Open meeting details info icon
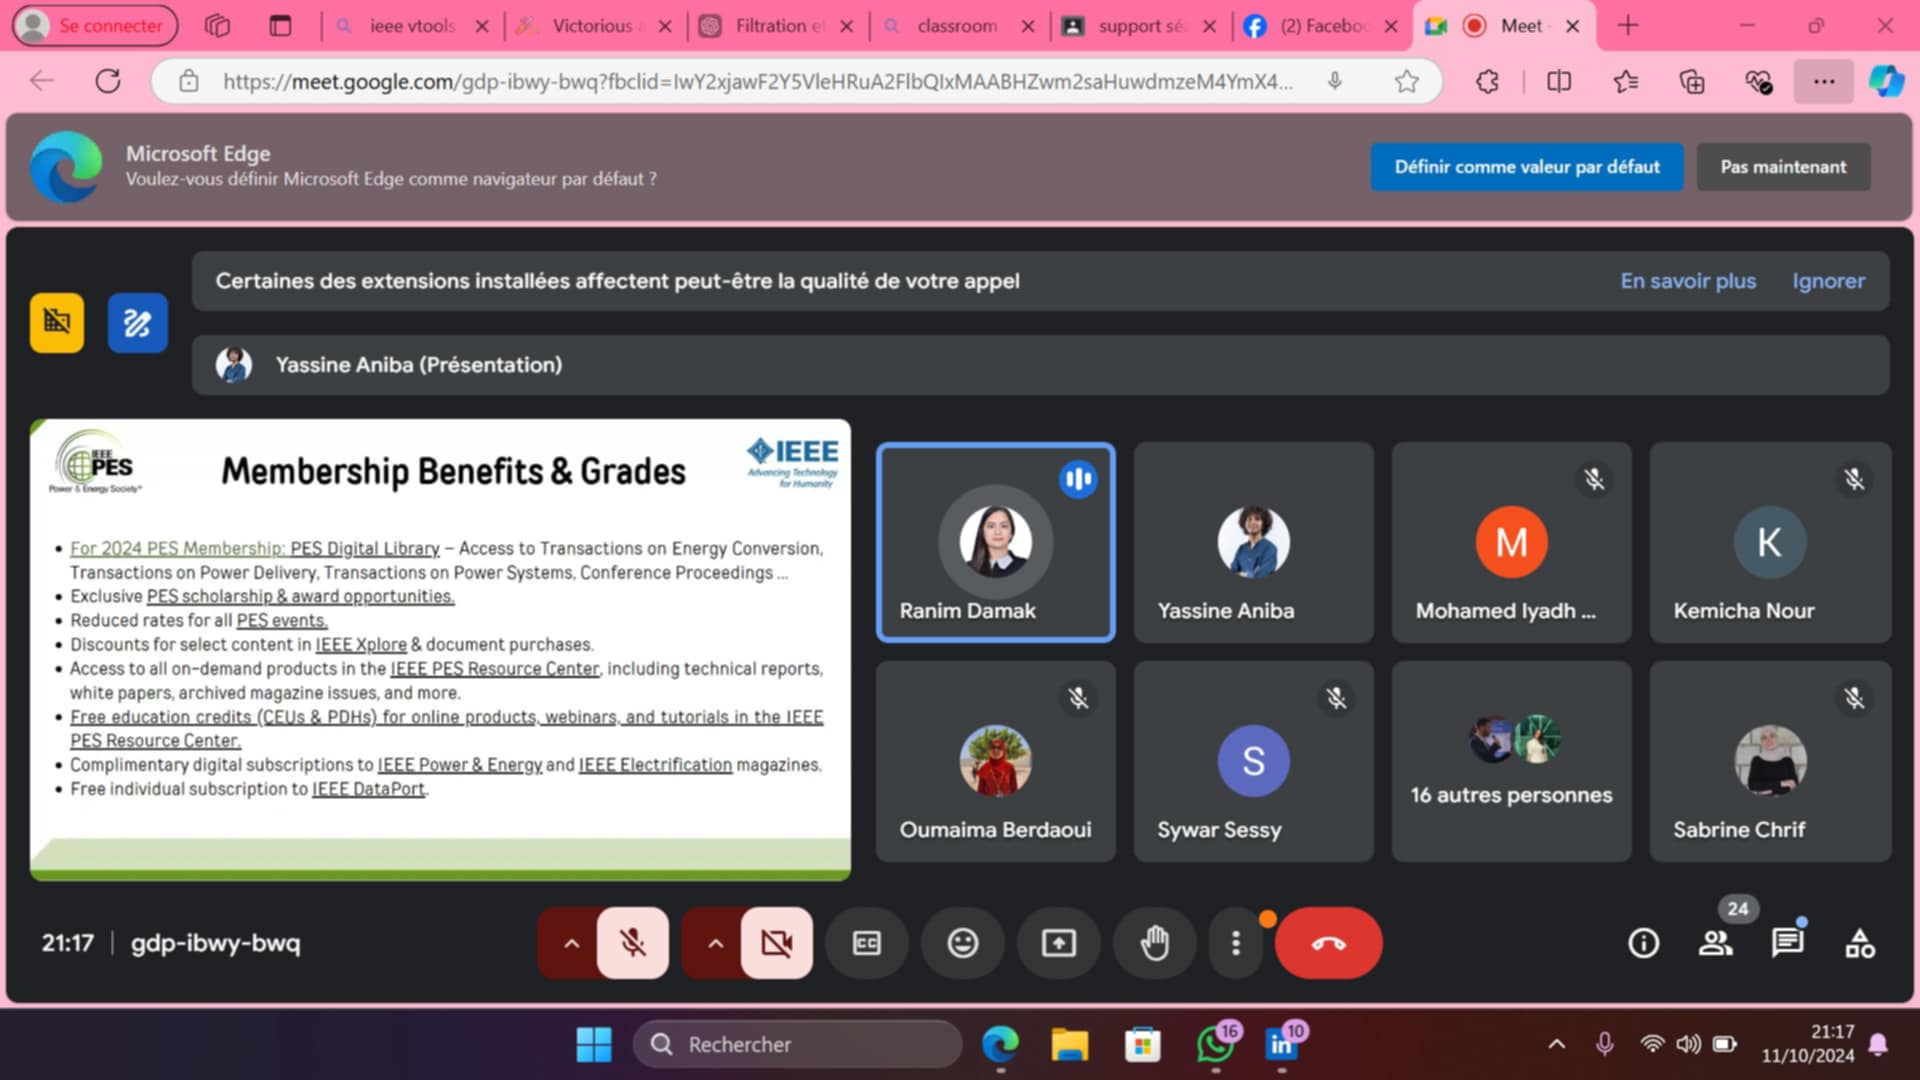Image resolution: width=1920 pixels, height=1080 pixels. pos(1643,943)
